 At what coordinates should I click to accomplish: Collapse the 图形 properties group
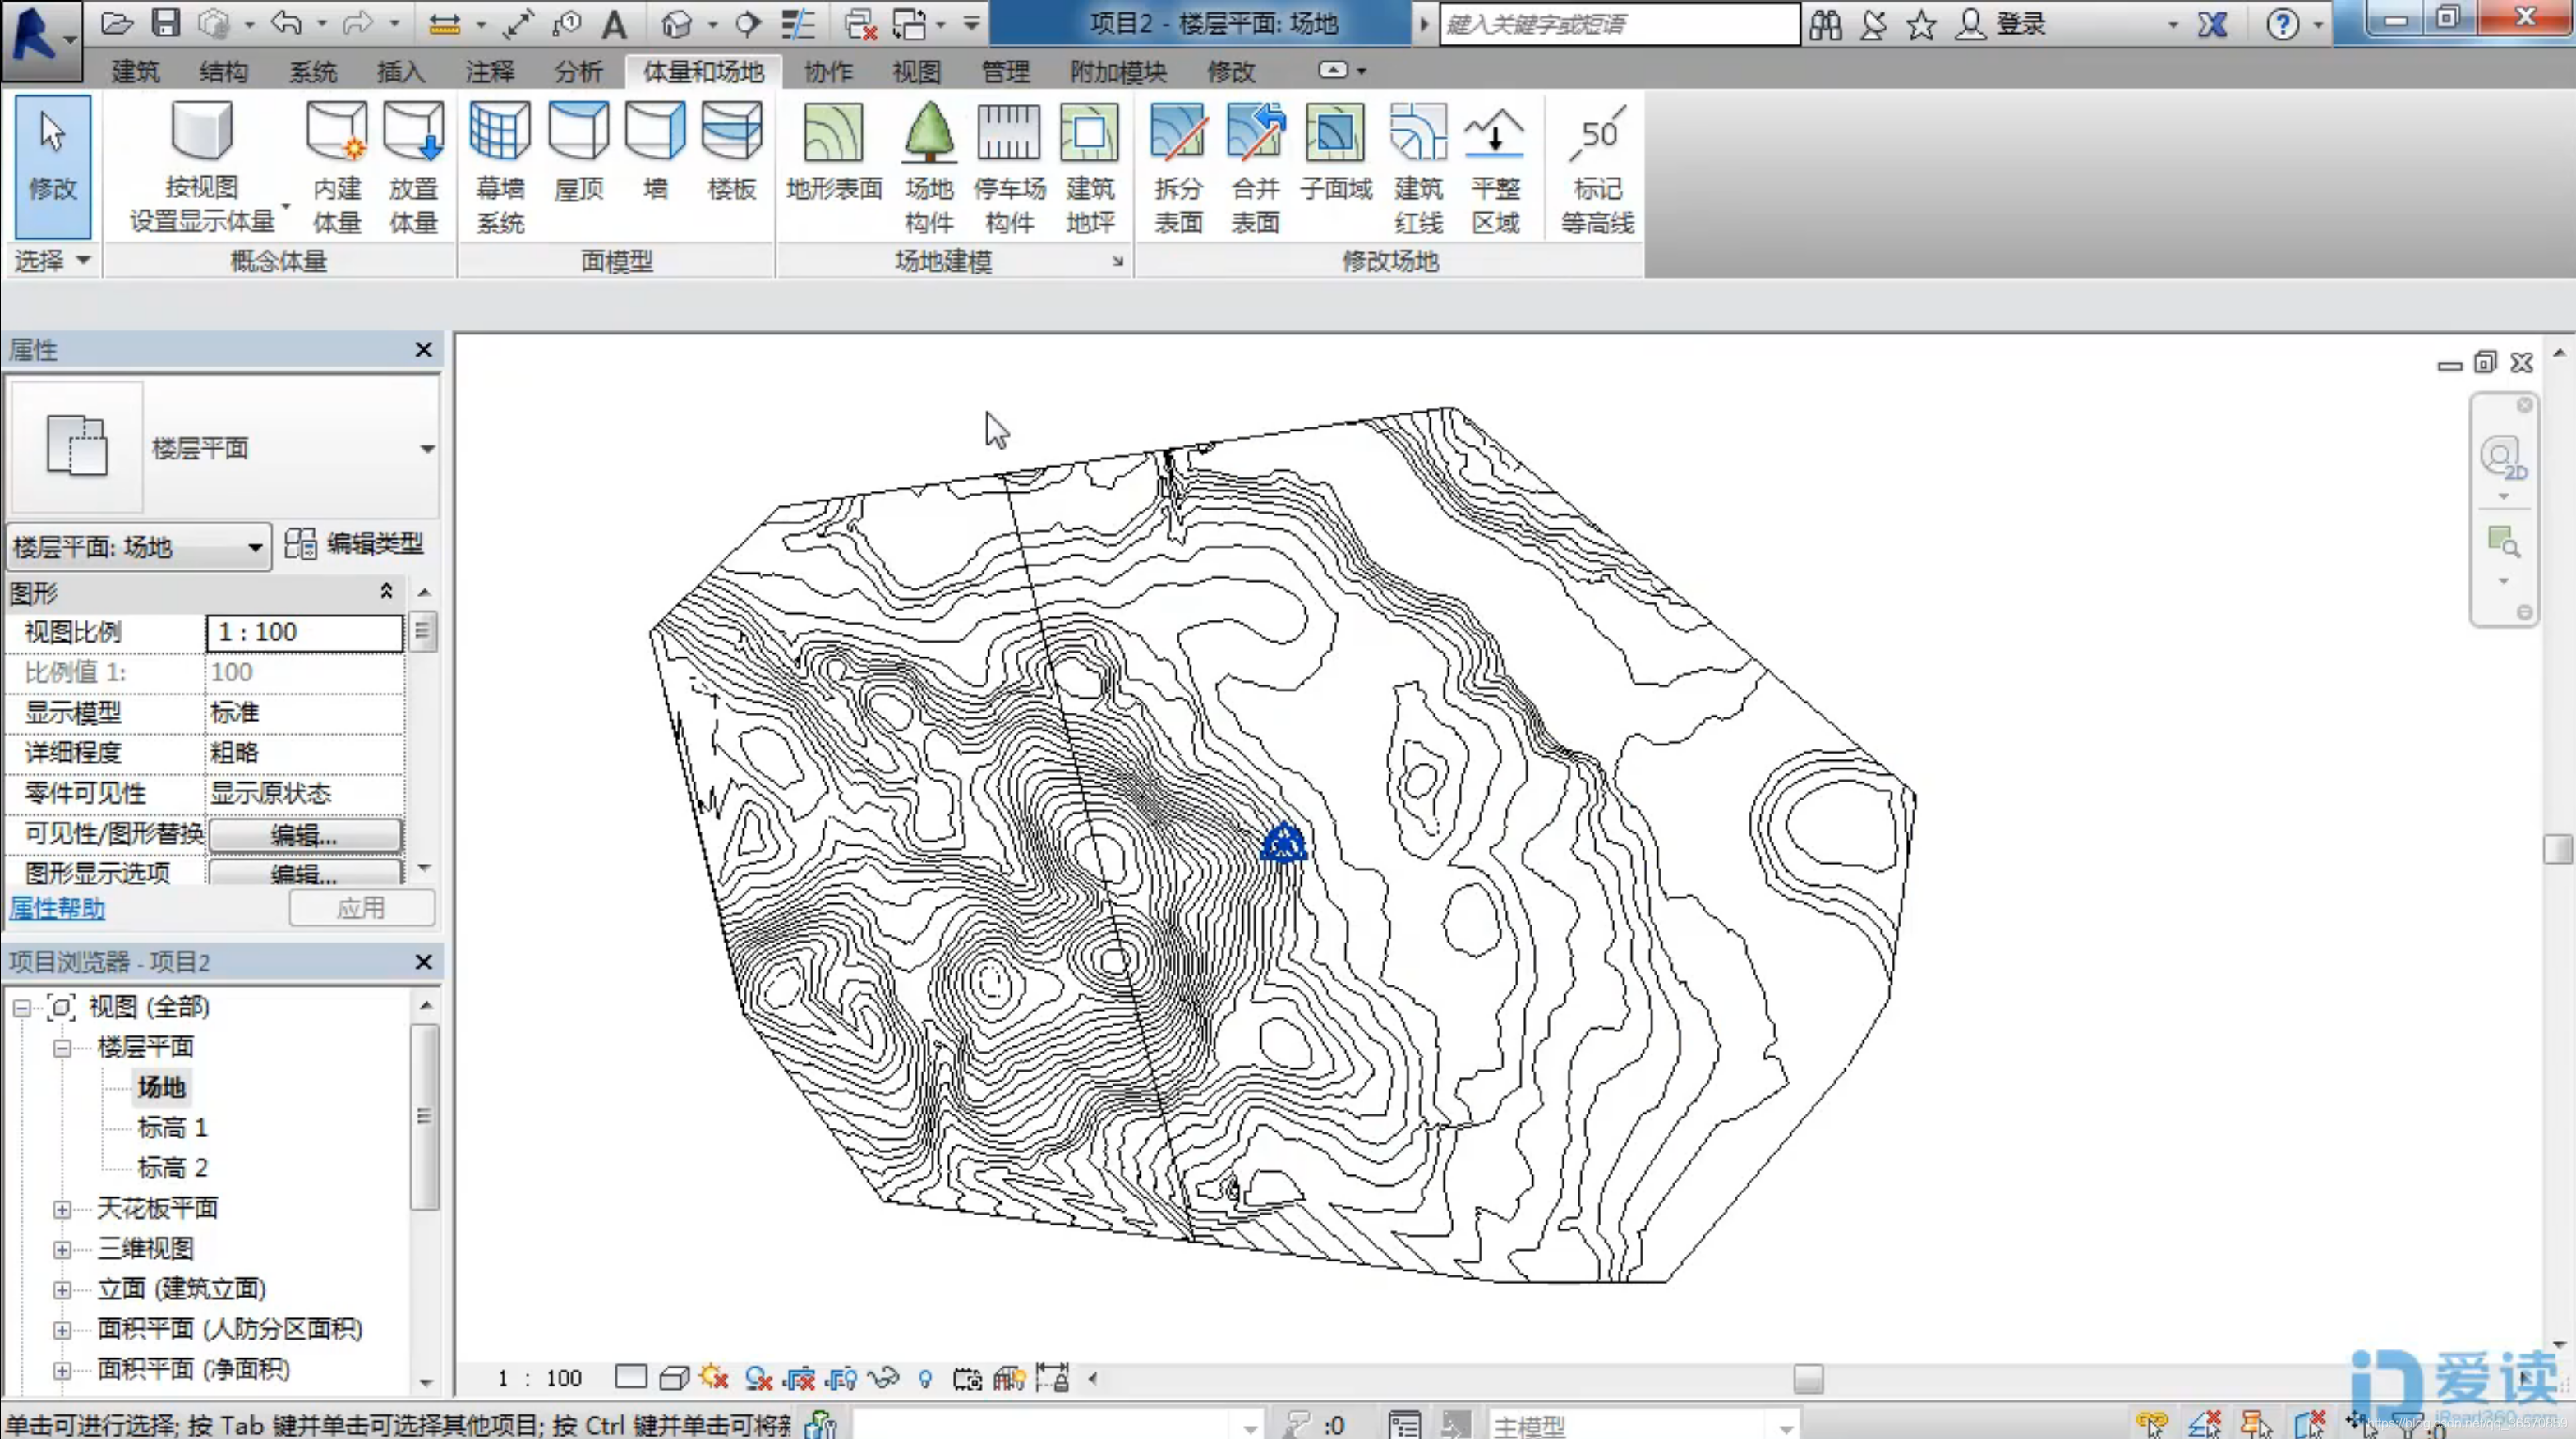[x=386, y=592]
